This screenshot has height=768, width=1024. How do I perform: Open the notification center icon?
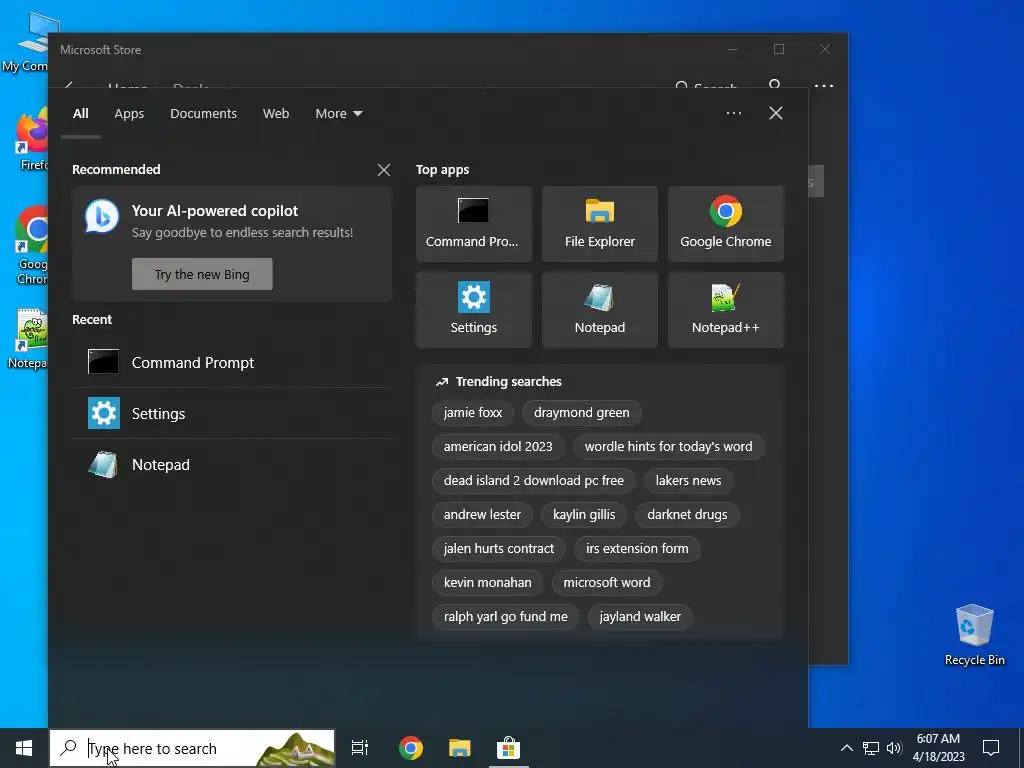pos(991,748)
